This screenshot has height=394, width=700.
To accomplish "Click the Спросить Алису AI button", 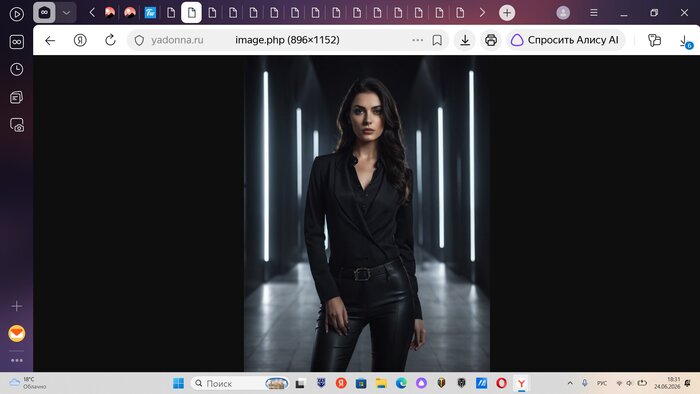I will tap(565, 40).
